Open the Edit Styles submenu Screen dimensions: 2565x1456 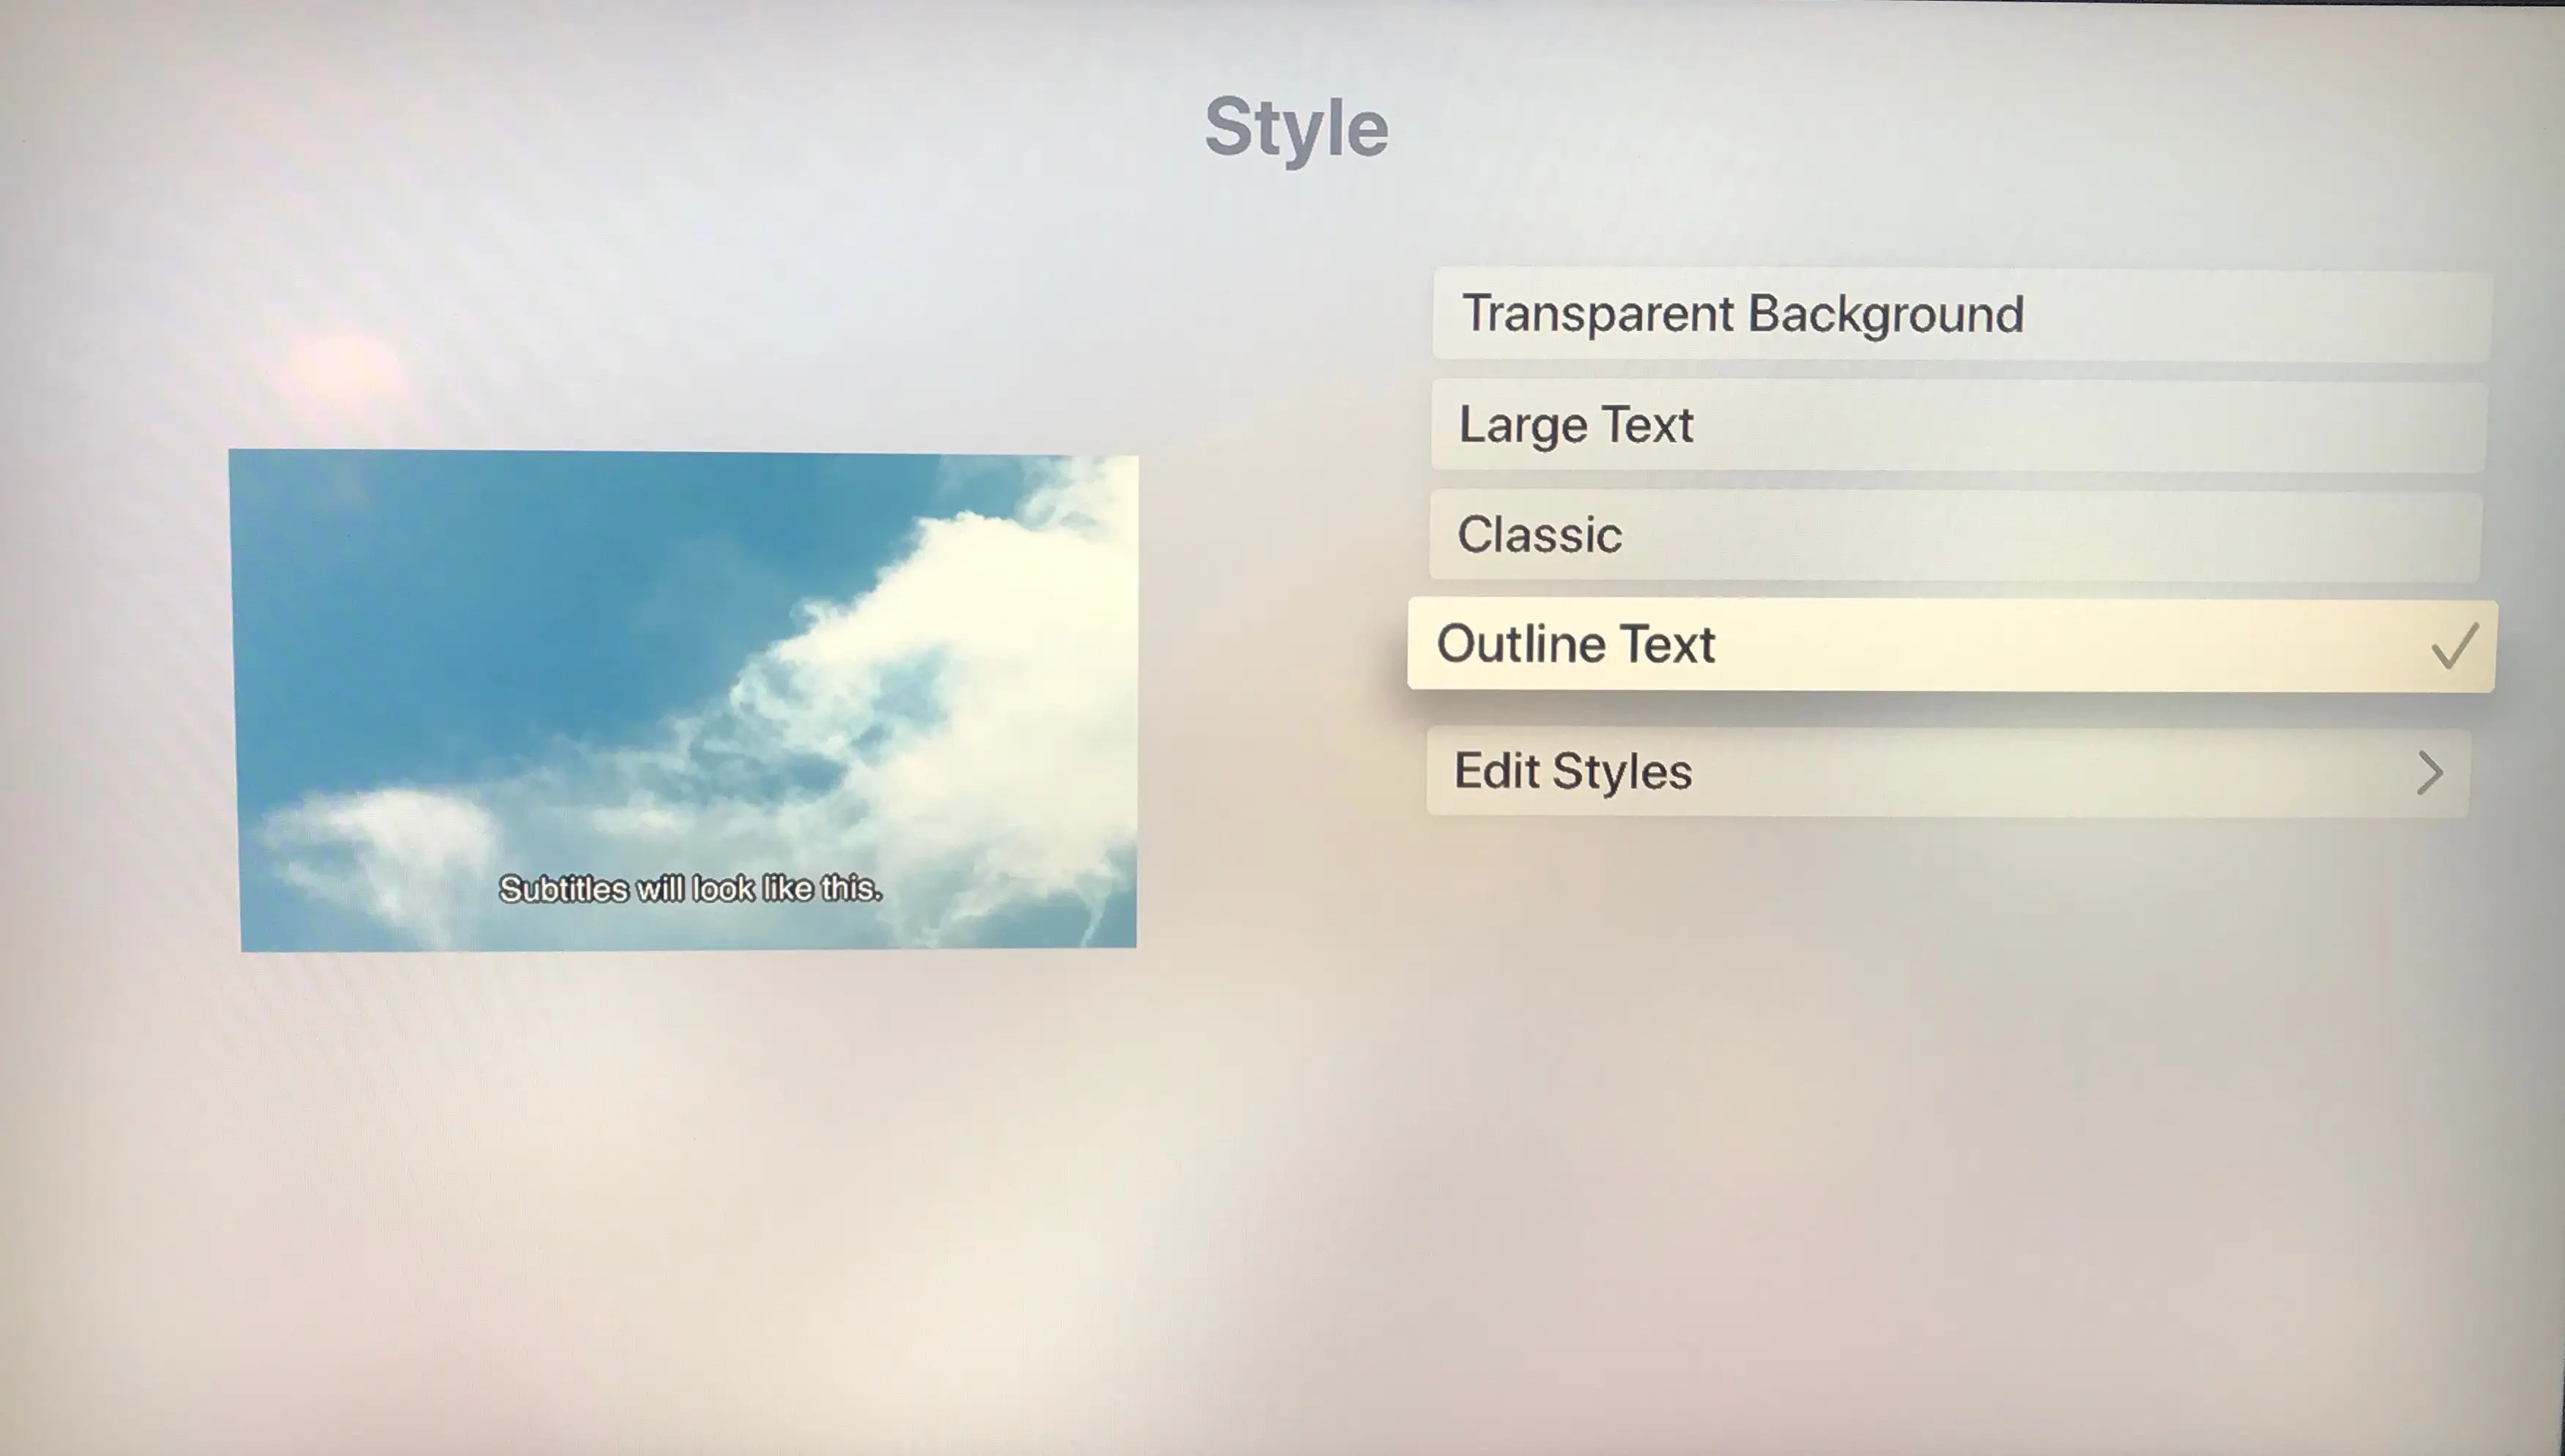coord(1947,771)
